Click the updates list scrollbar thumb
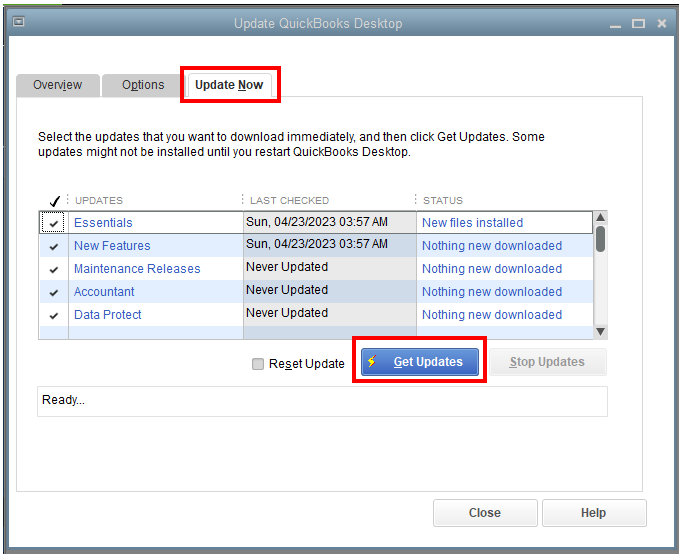 pos(600,239)
